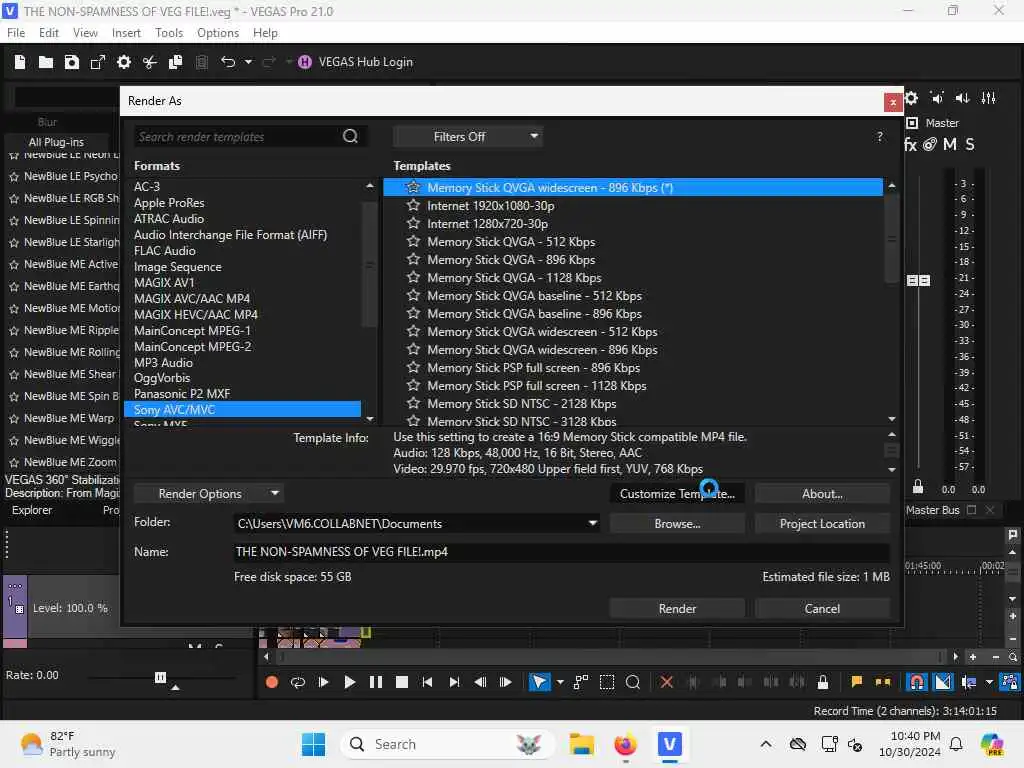Click the search magnifier in Render As dialog
The width and height of the screenshot is (1024, 768).
[x=351, y=136]
